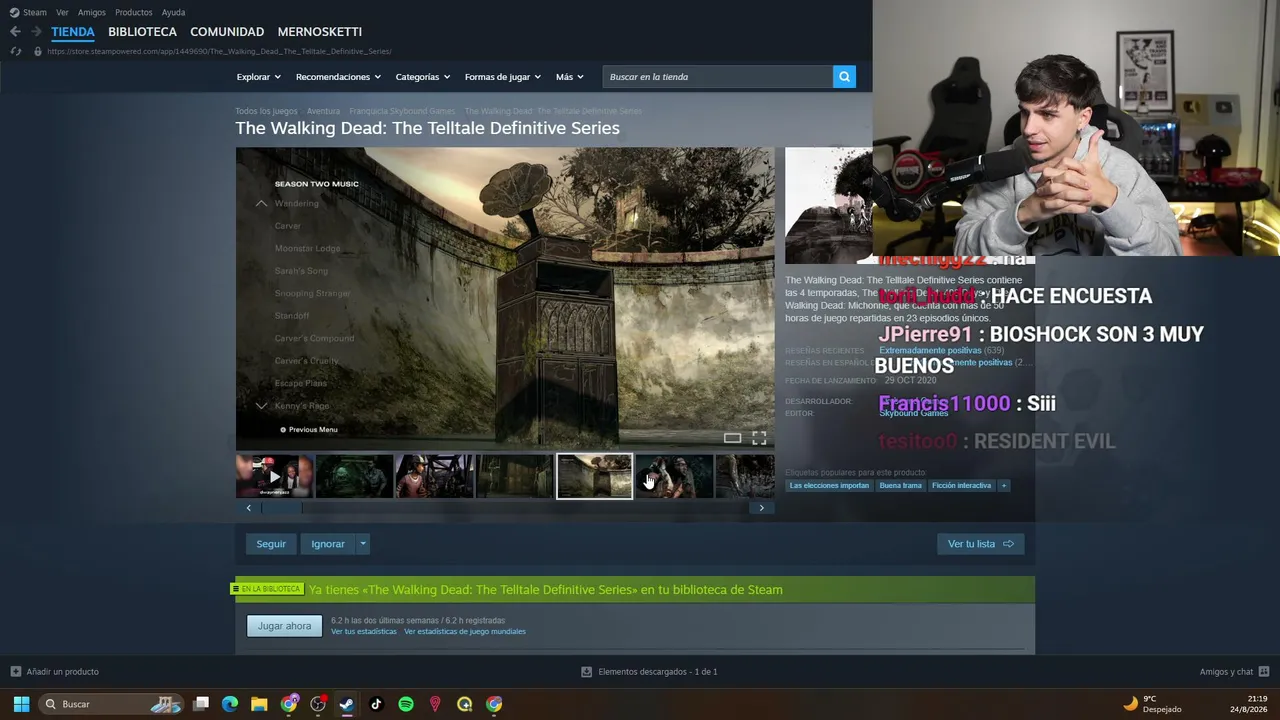Viewport: 1280px width, 720px height.
Task: Open the weather widget showing Despejado
Action: [x=1152, y=704]
